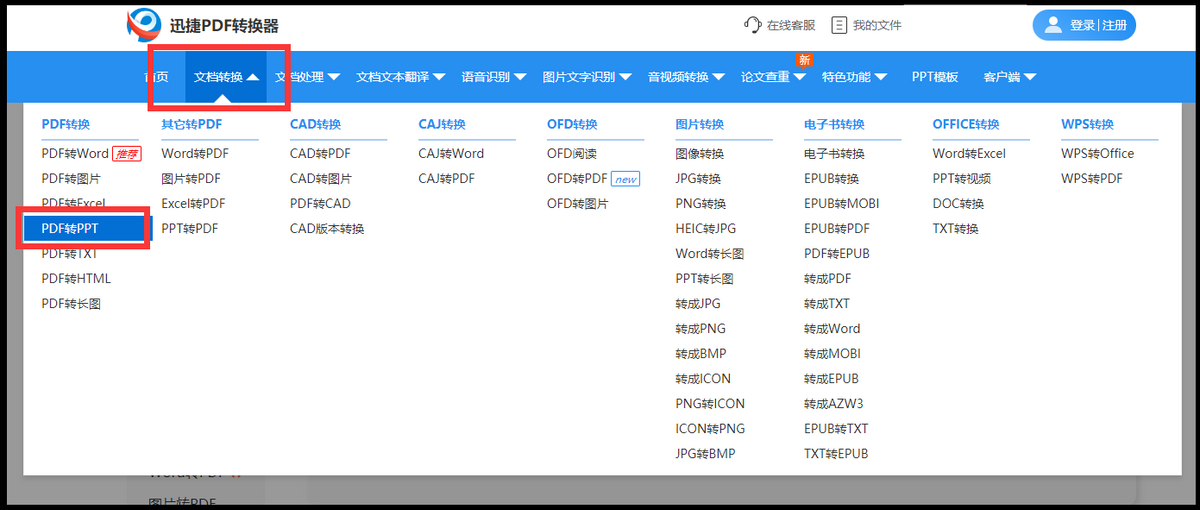Open PDF转CAD converter
Screen dimensions: 1200x510
[x=320, y=204]
